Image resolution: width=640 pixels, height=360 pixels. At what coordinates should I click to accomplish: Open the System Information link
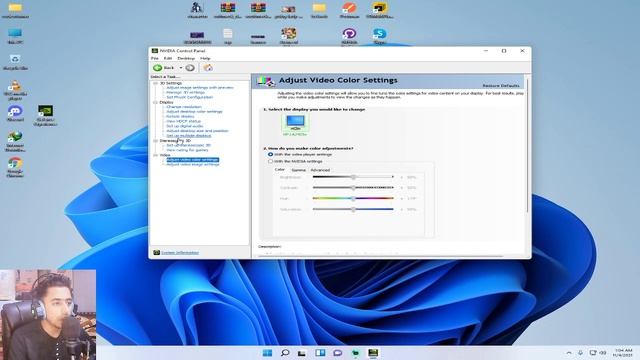(x=180, y=253)
